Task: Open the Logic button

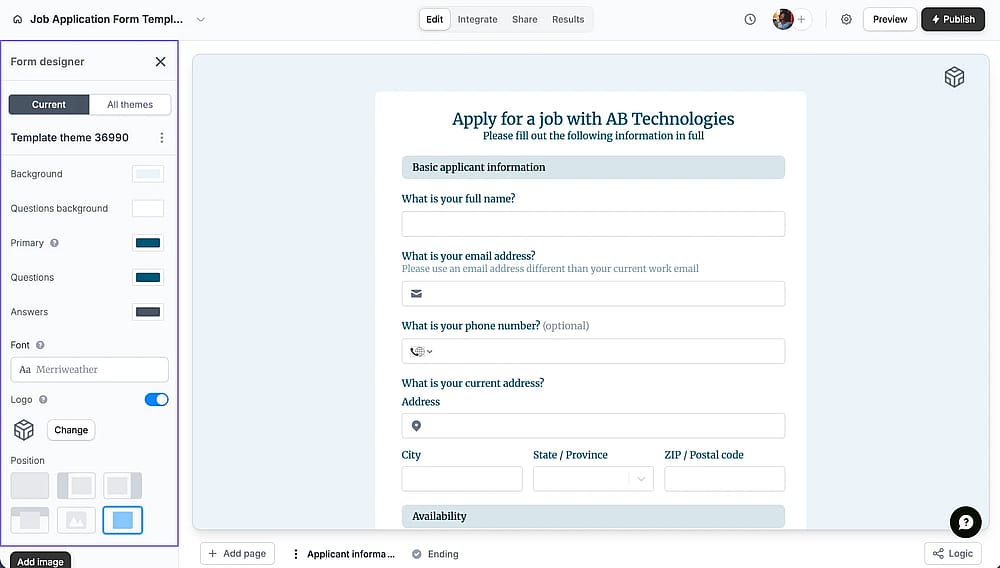Action: [x=953, y=553]
